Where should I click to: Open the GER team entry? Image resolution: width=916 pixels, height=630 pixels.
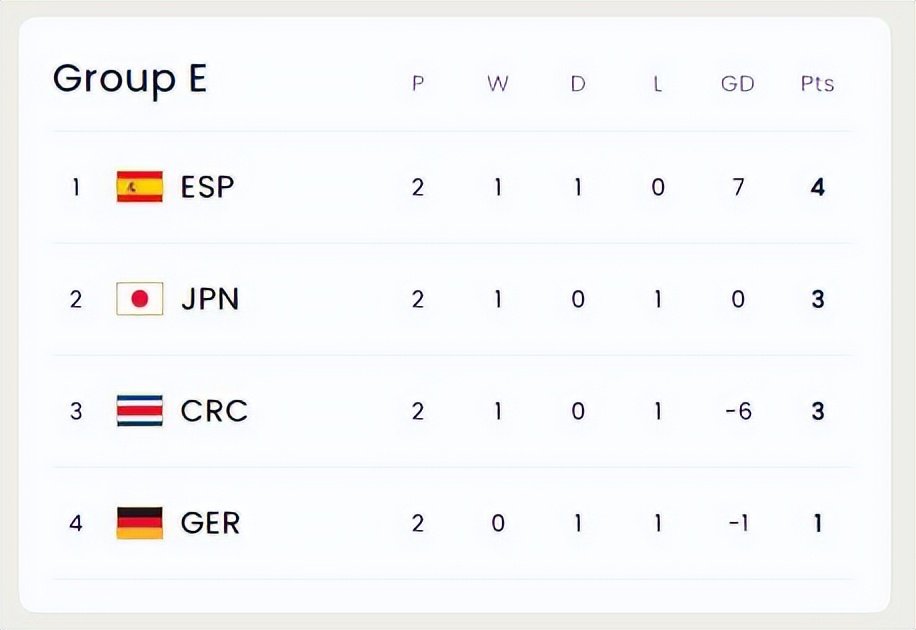210,523
